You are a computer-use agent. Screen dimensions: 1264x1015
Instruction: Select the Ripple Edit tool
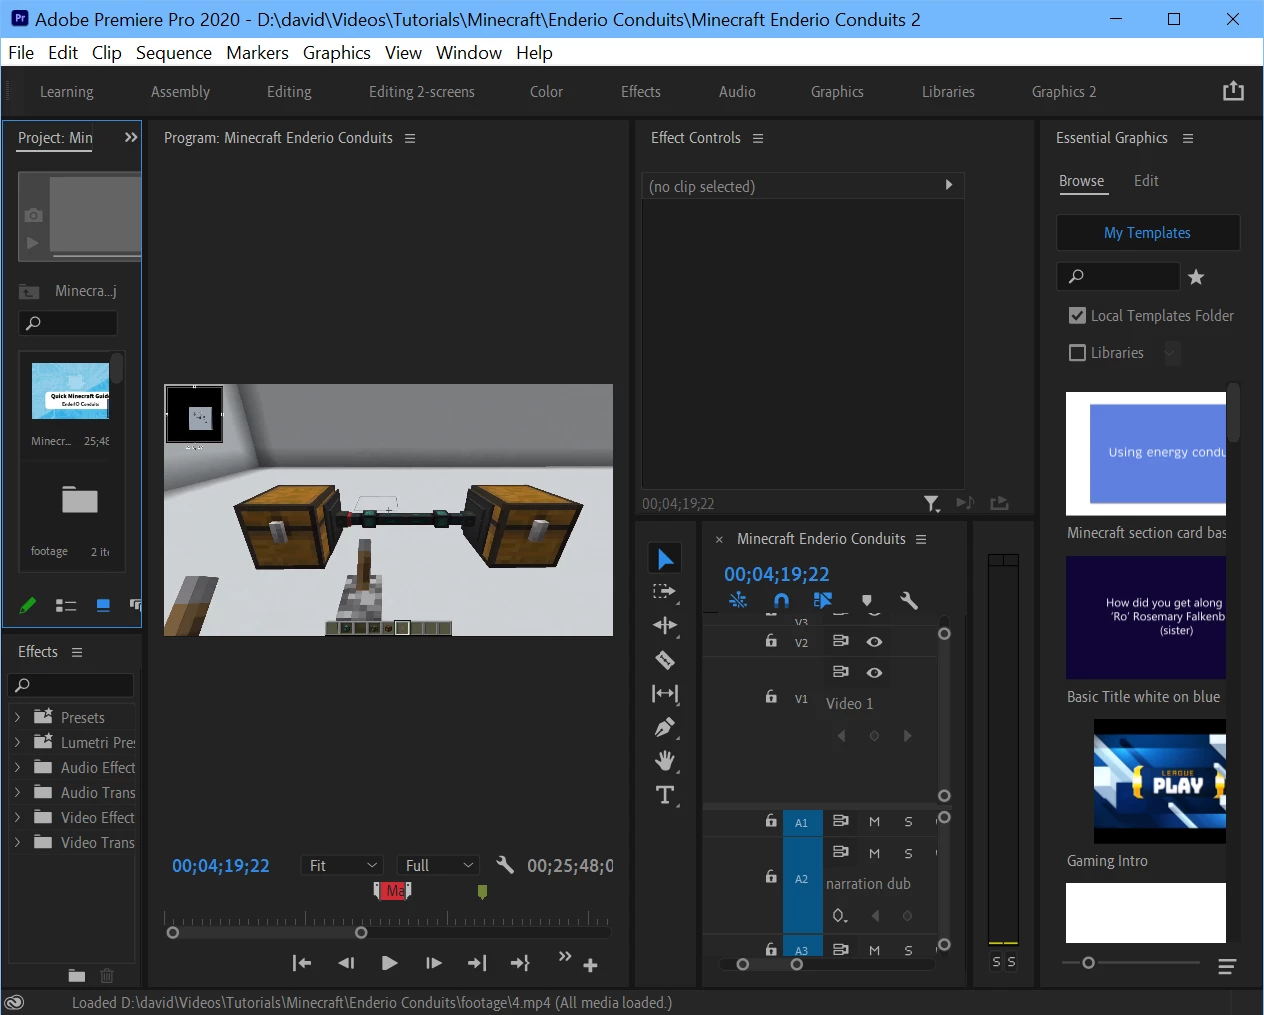[x=665, y=626]
